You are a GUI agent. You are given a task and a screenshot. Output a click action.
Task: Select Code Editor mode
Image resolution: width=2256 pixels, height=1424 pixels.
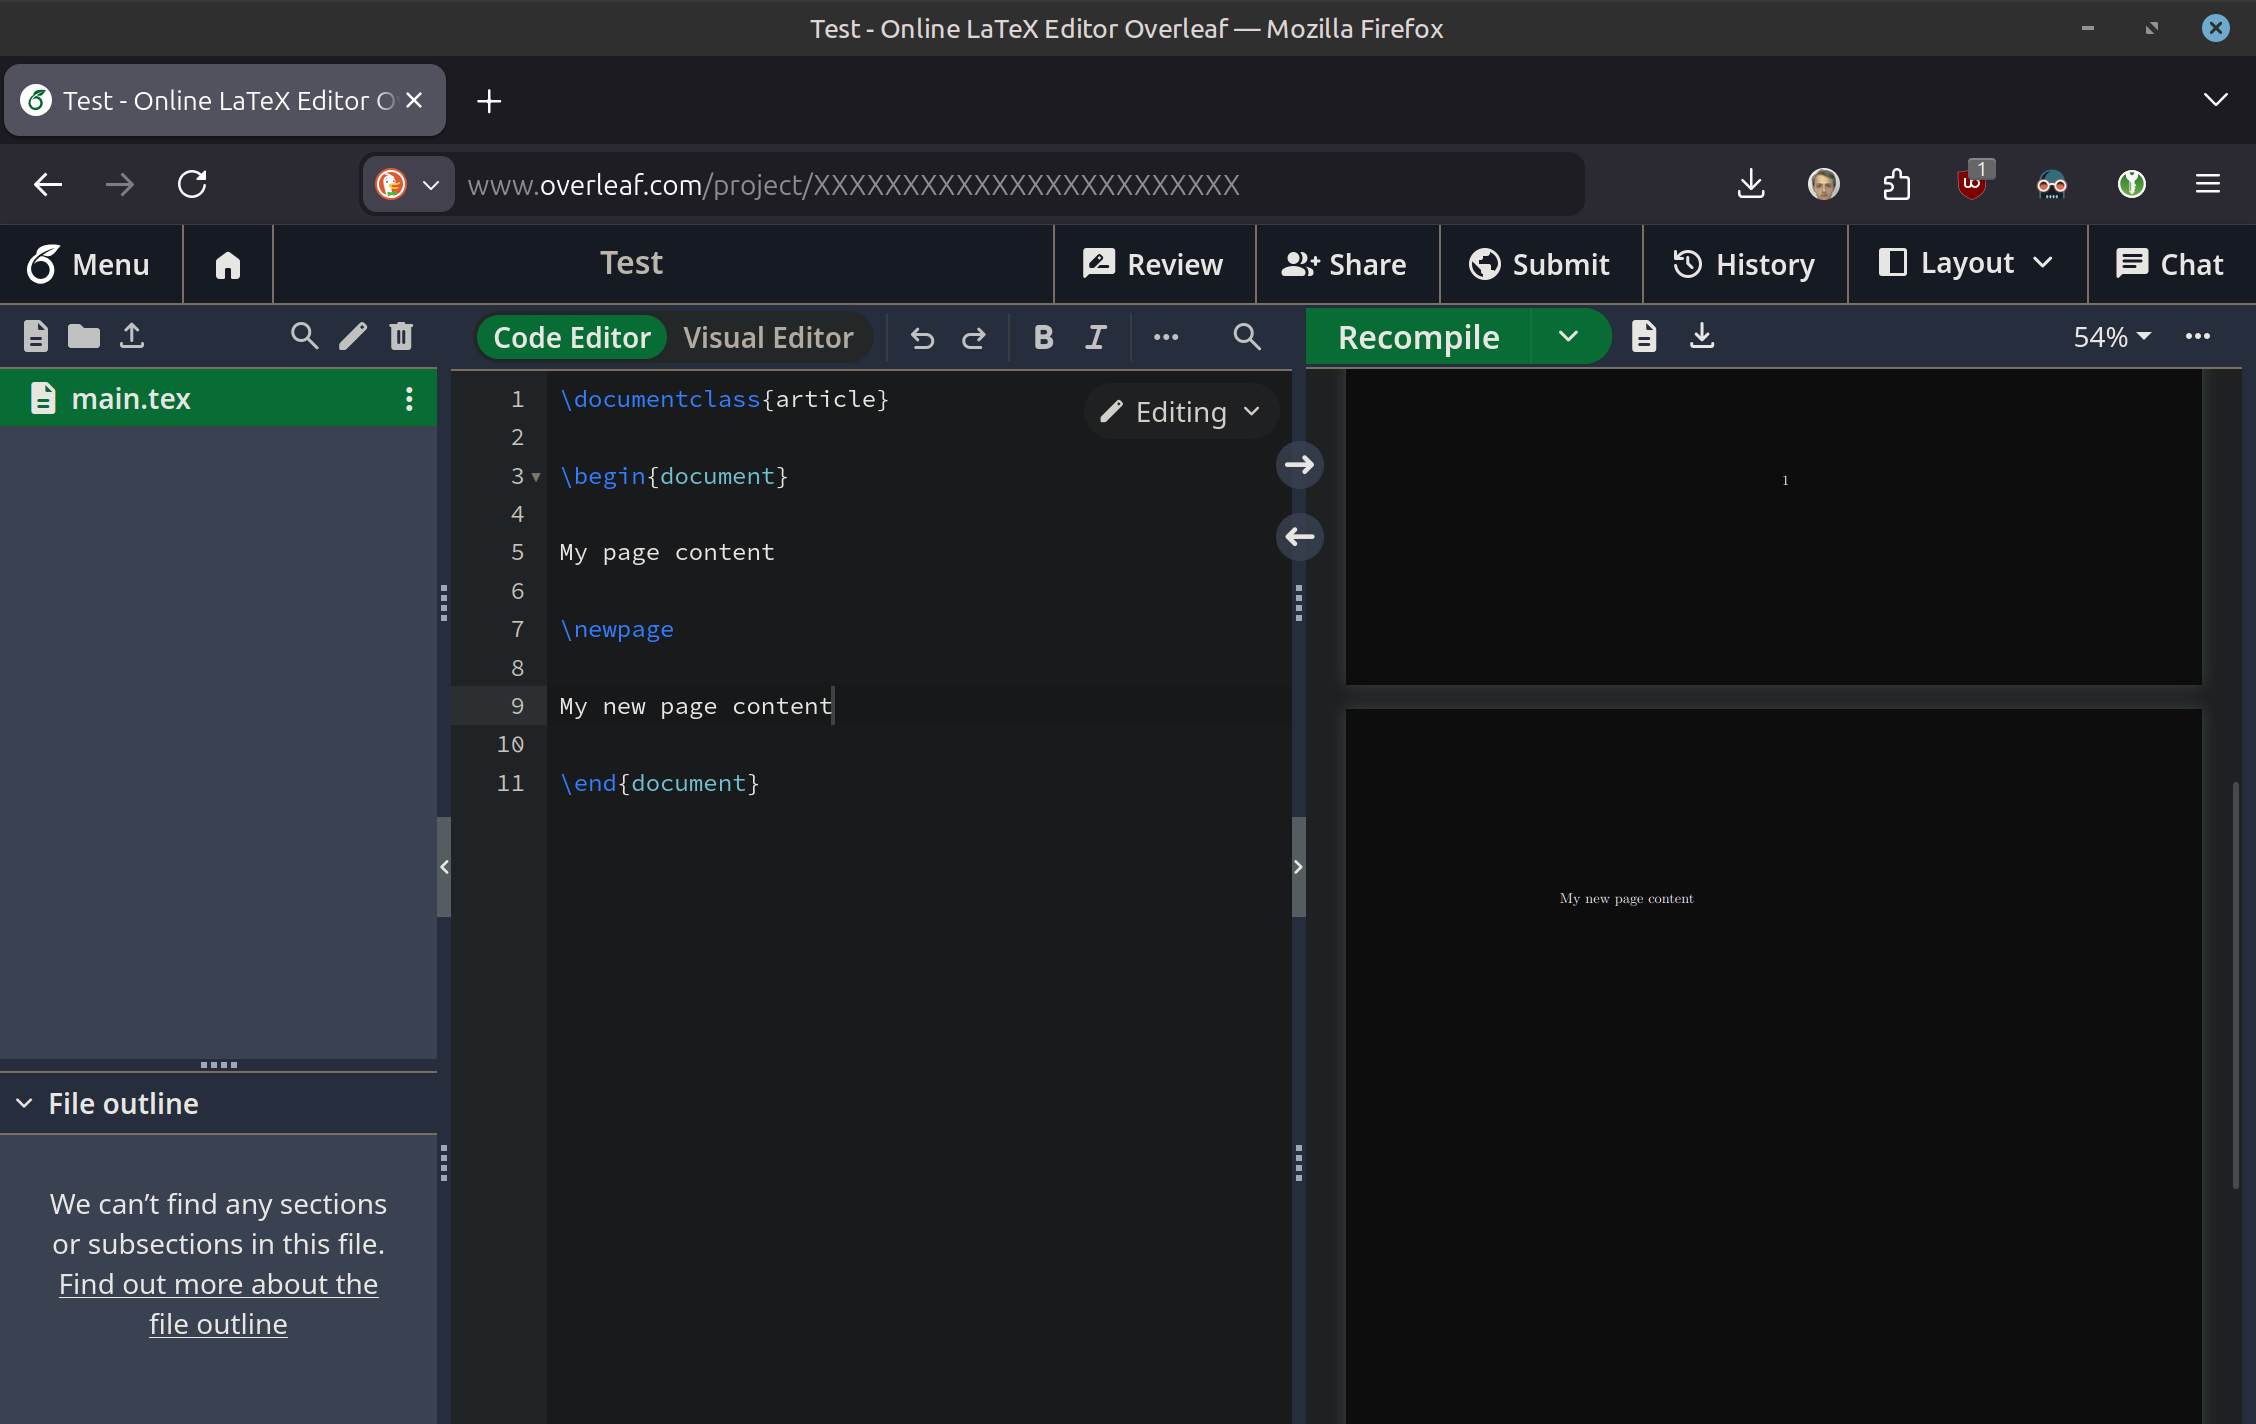point(572,338)
